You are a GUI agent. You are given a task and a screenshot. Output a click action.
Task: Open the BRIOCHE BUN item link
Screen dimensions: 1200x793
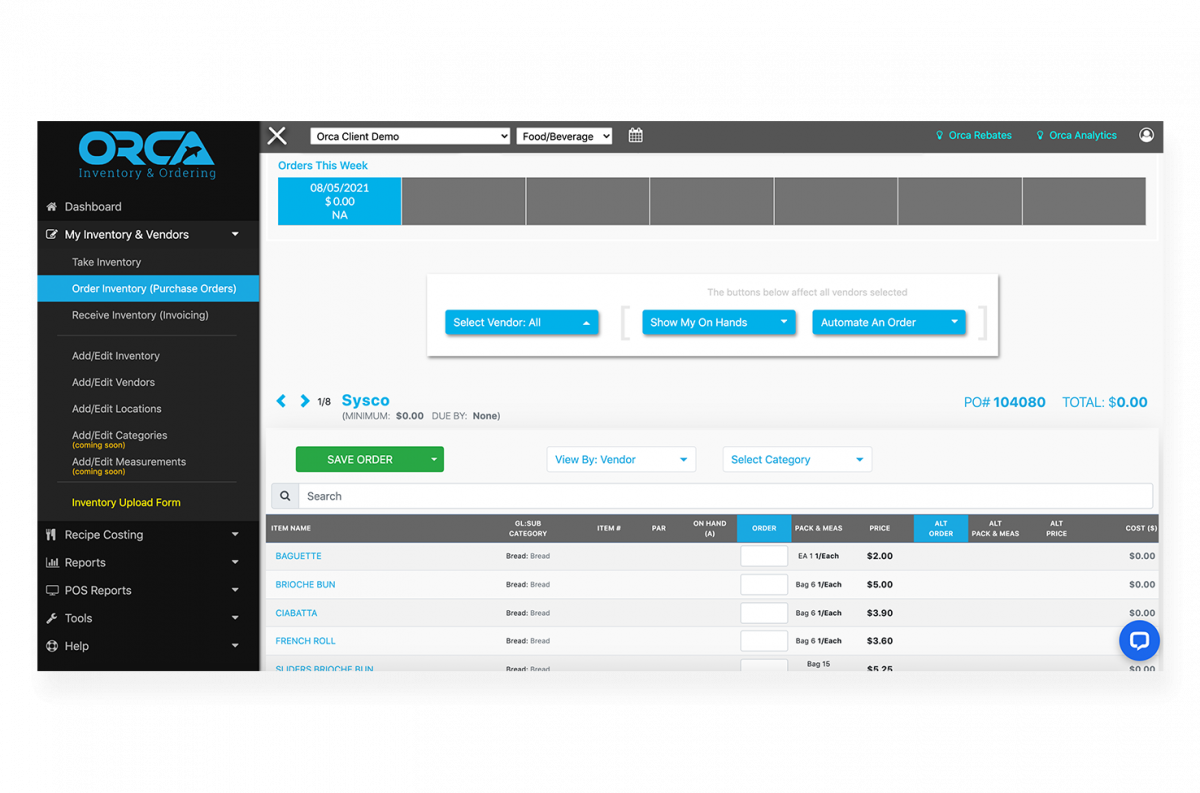tap(305, 584)
